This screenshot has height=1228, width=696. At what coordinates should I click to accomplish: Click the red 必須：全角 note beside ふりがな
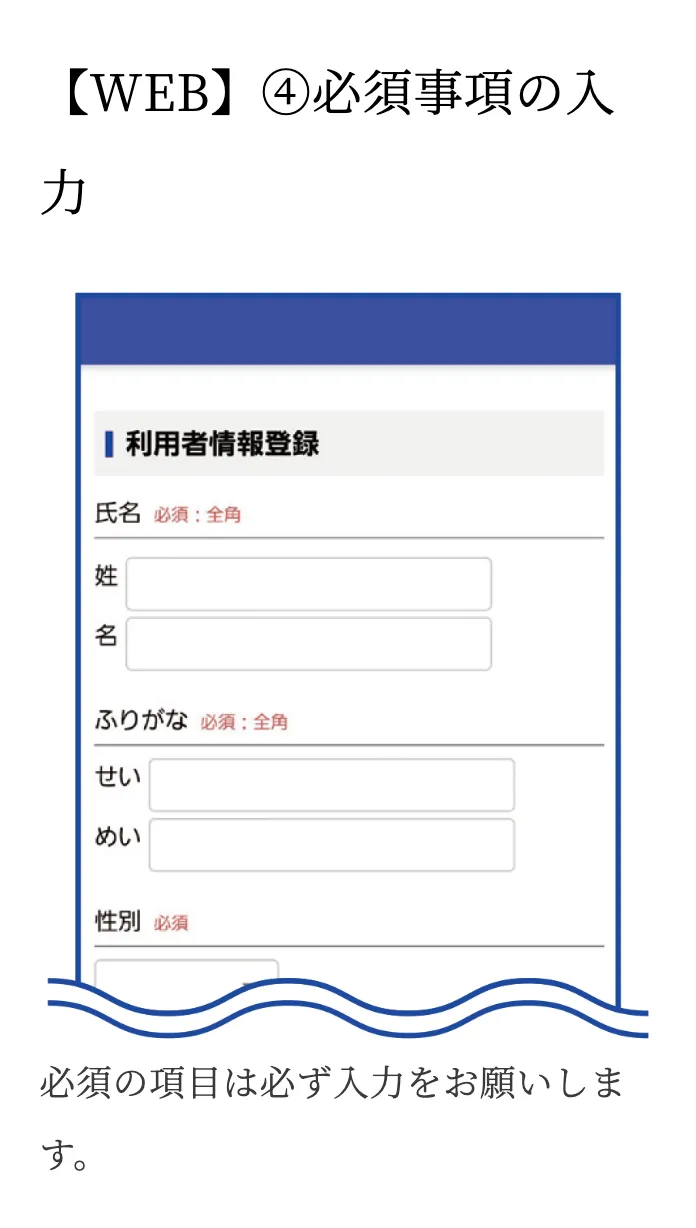244,722
